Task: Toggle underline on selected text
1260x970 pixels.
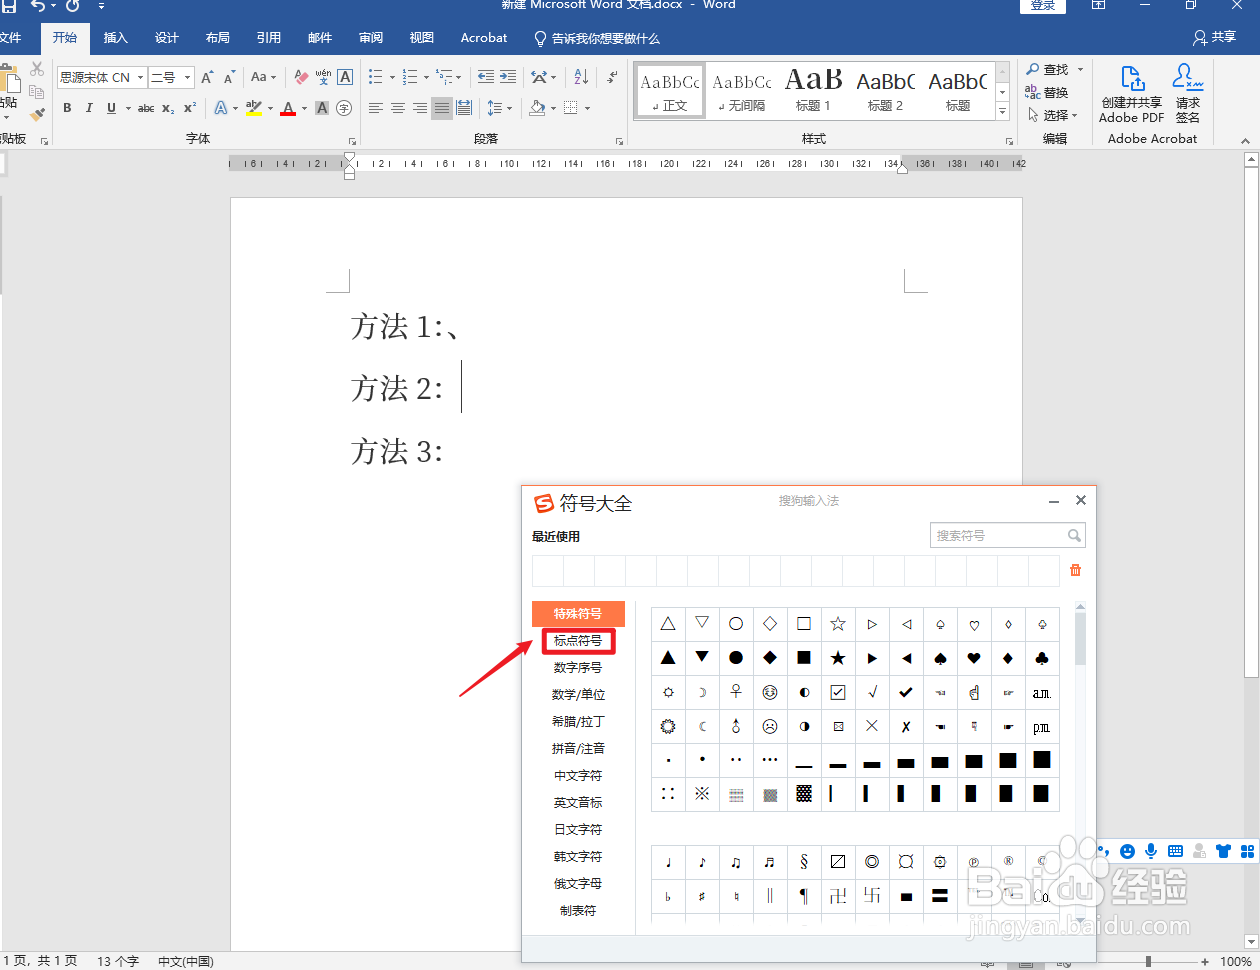Action: click(110, 108)
